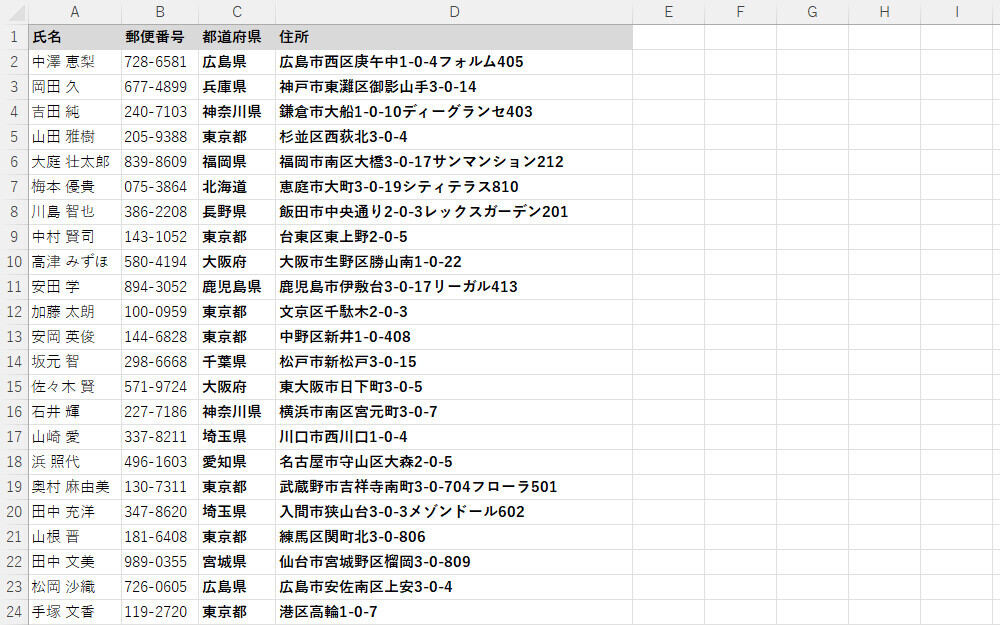
Task: Click address 横浜市南区宮元町3-0-7
Action: tap(454, 412)
